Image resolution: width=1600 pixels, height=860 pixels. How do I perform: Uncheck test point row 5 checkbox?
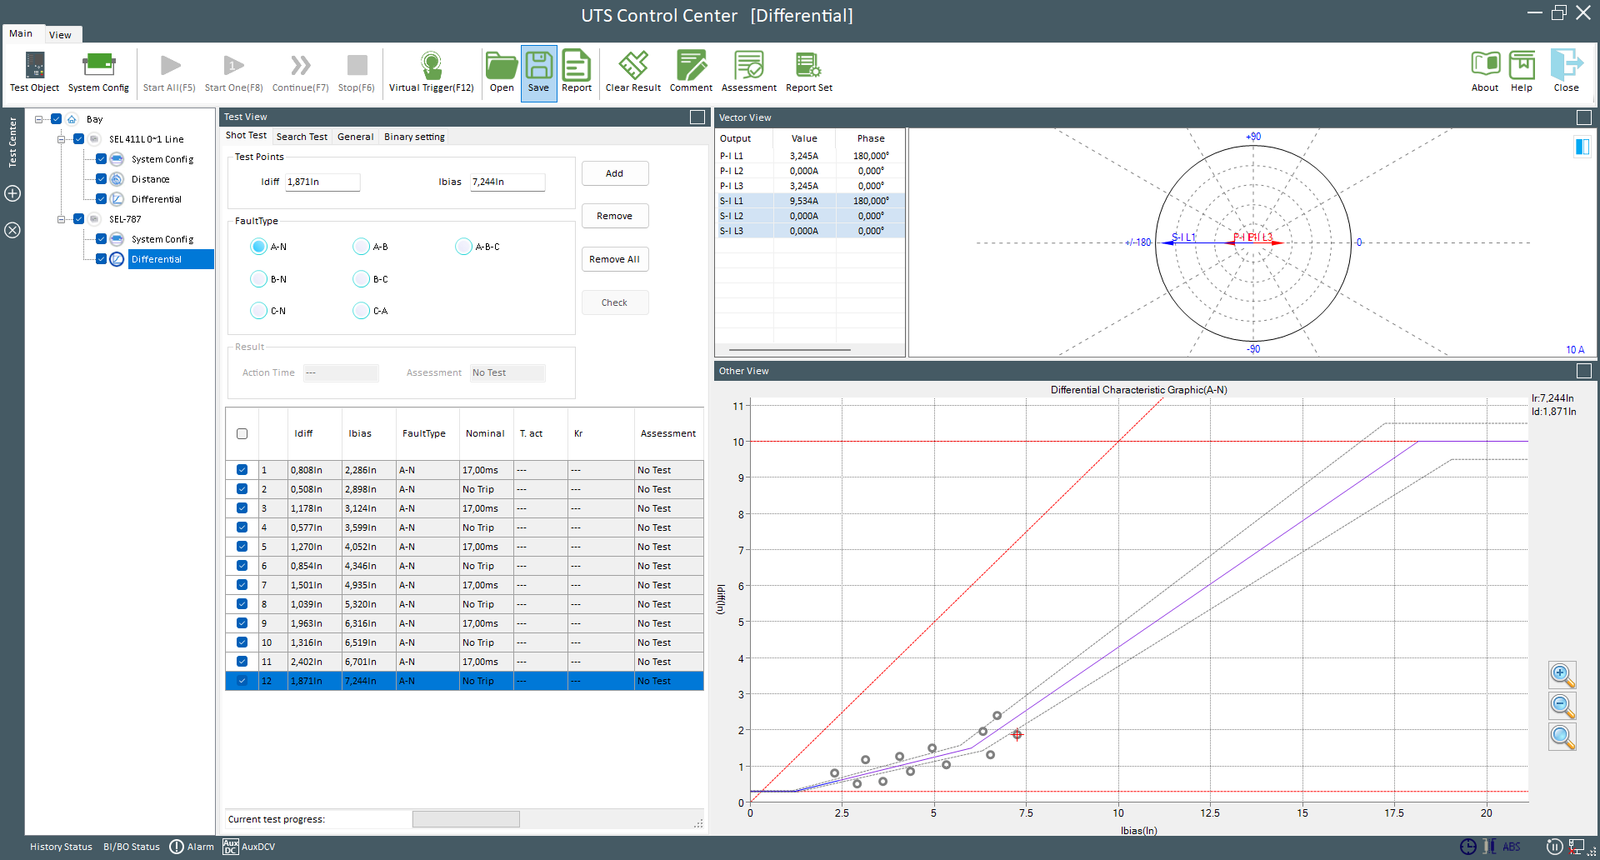coord(242,547)
